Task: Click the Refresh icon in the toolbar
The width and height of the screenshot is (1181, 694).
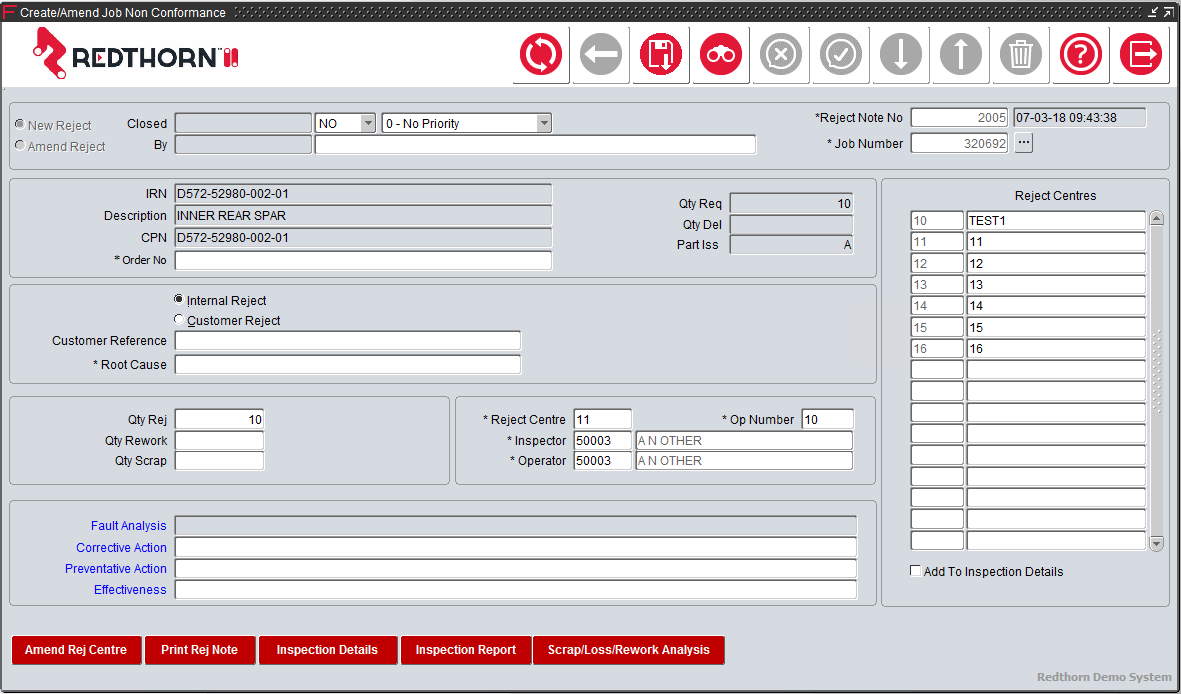Action: tap(541, 55)
